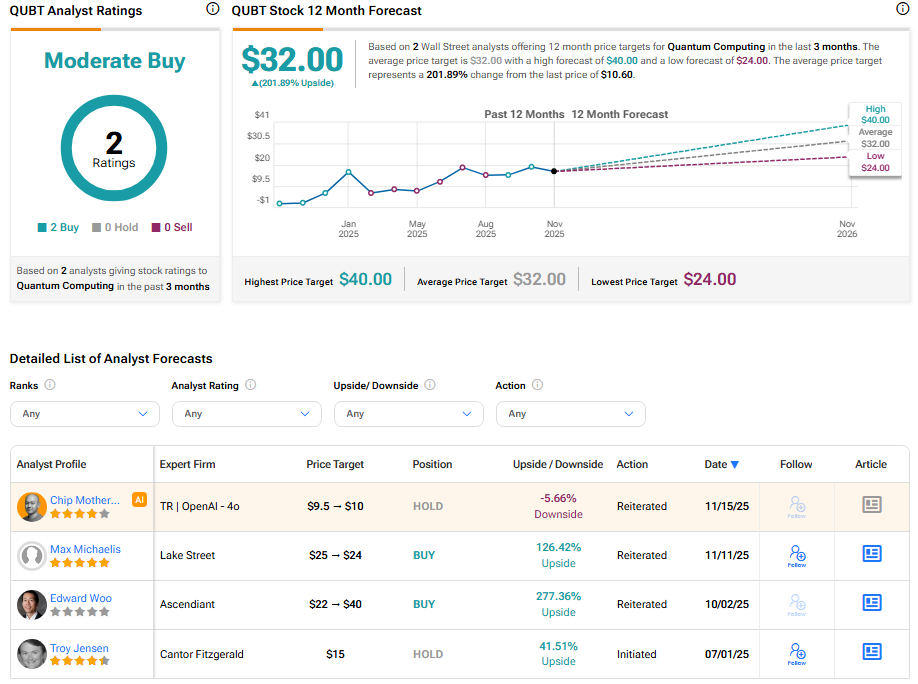Click info icon beside Analyst Rating filter label

[250, 385]
